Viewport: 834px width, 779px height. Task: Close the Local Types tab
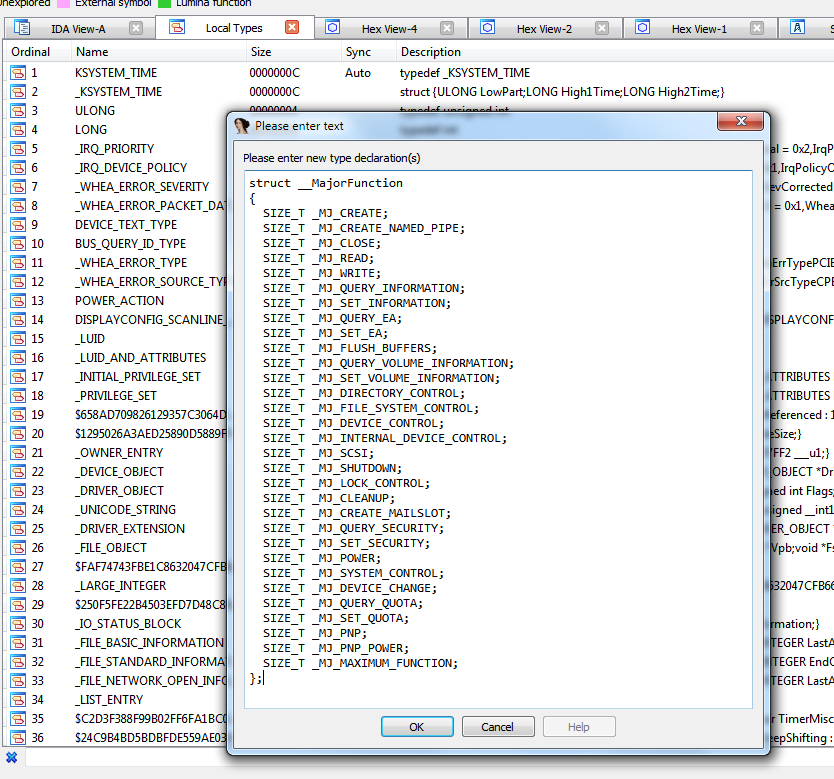[292, 28]
